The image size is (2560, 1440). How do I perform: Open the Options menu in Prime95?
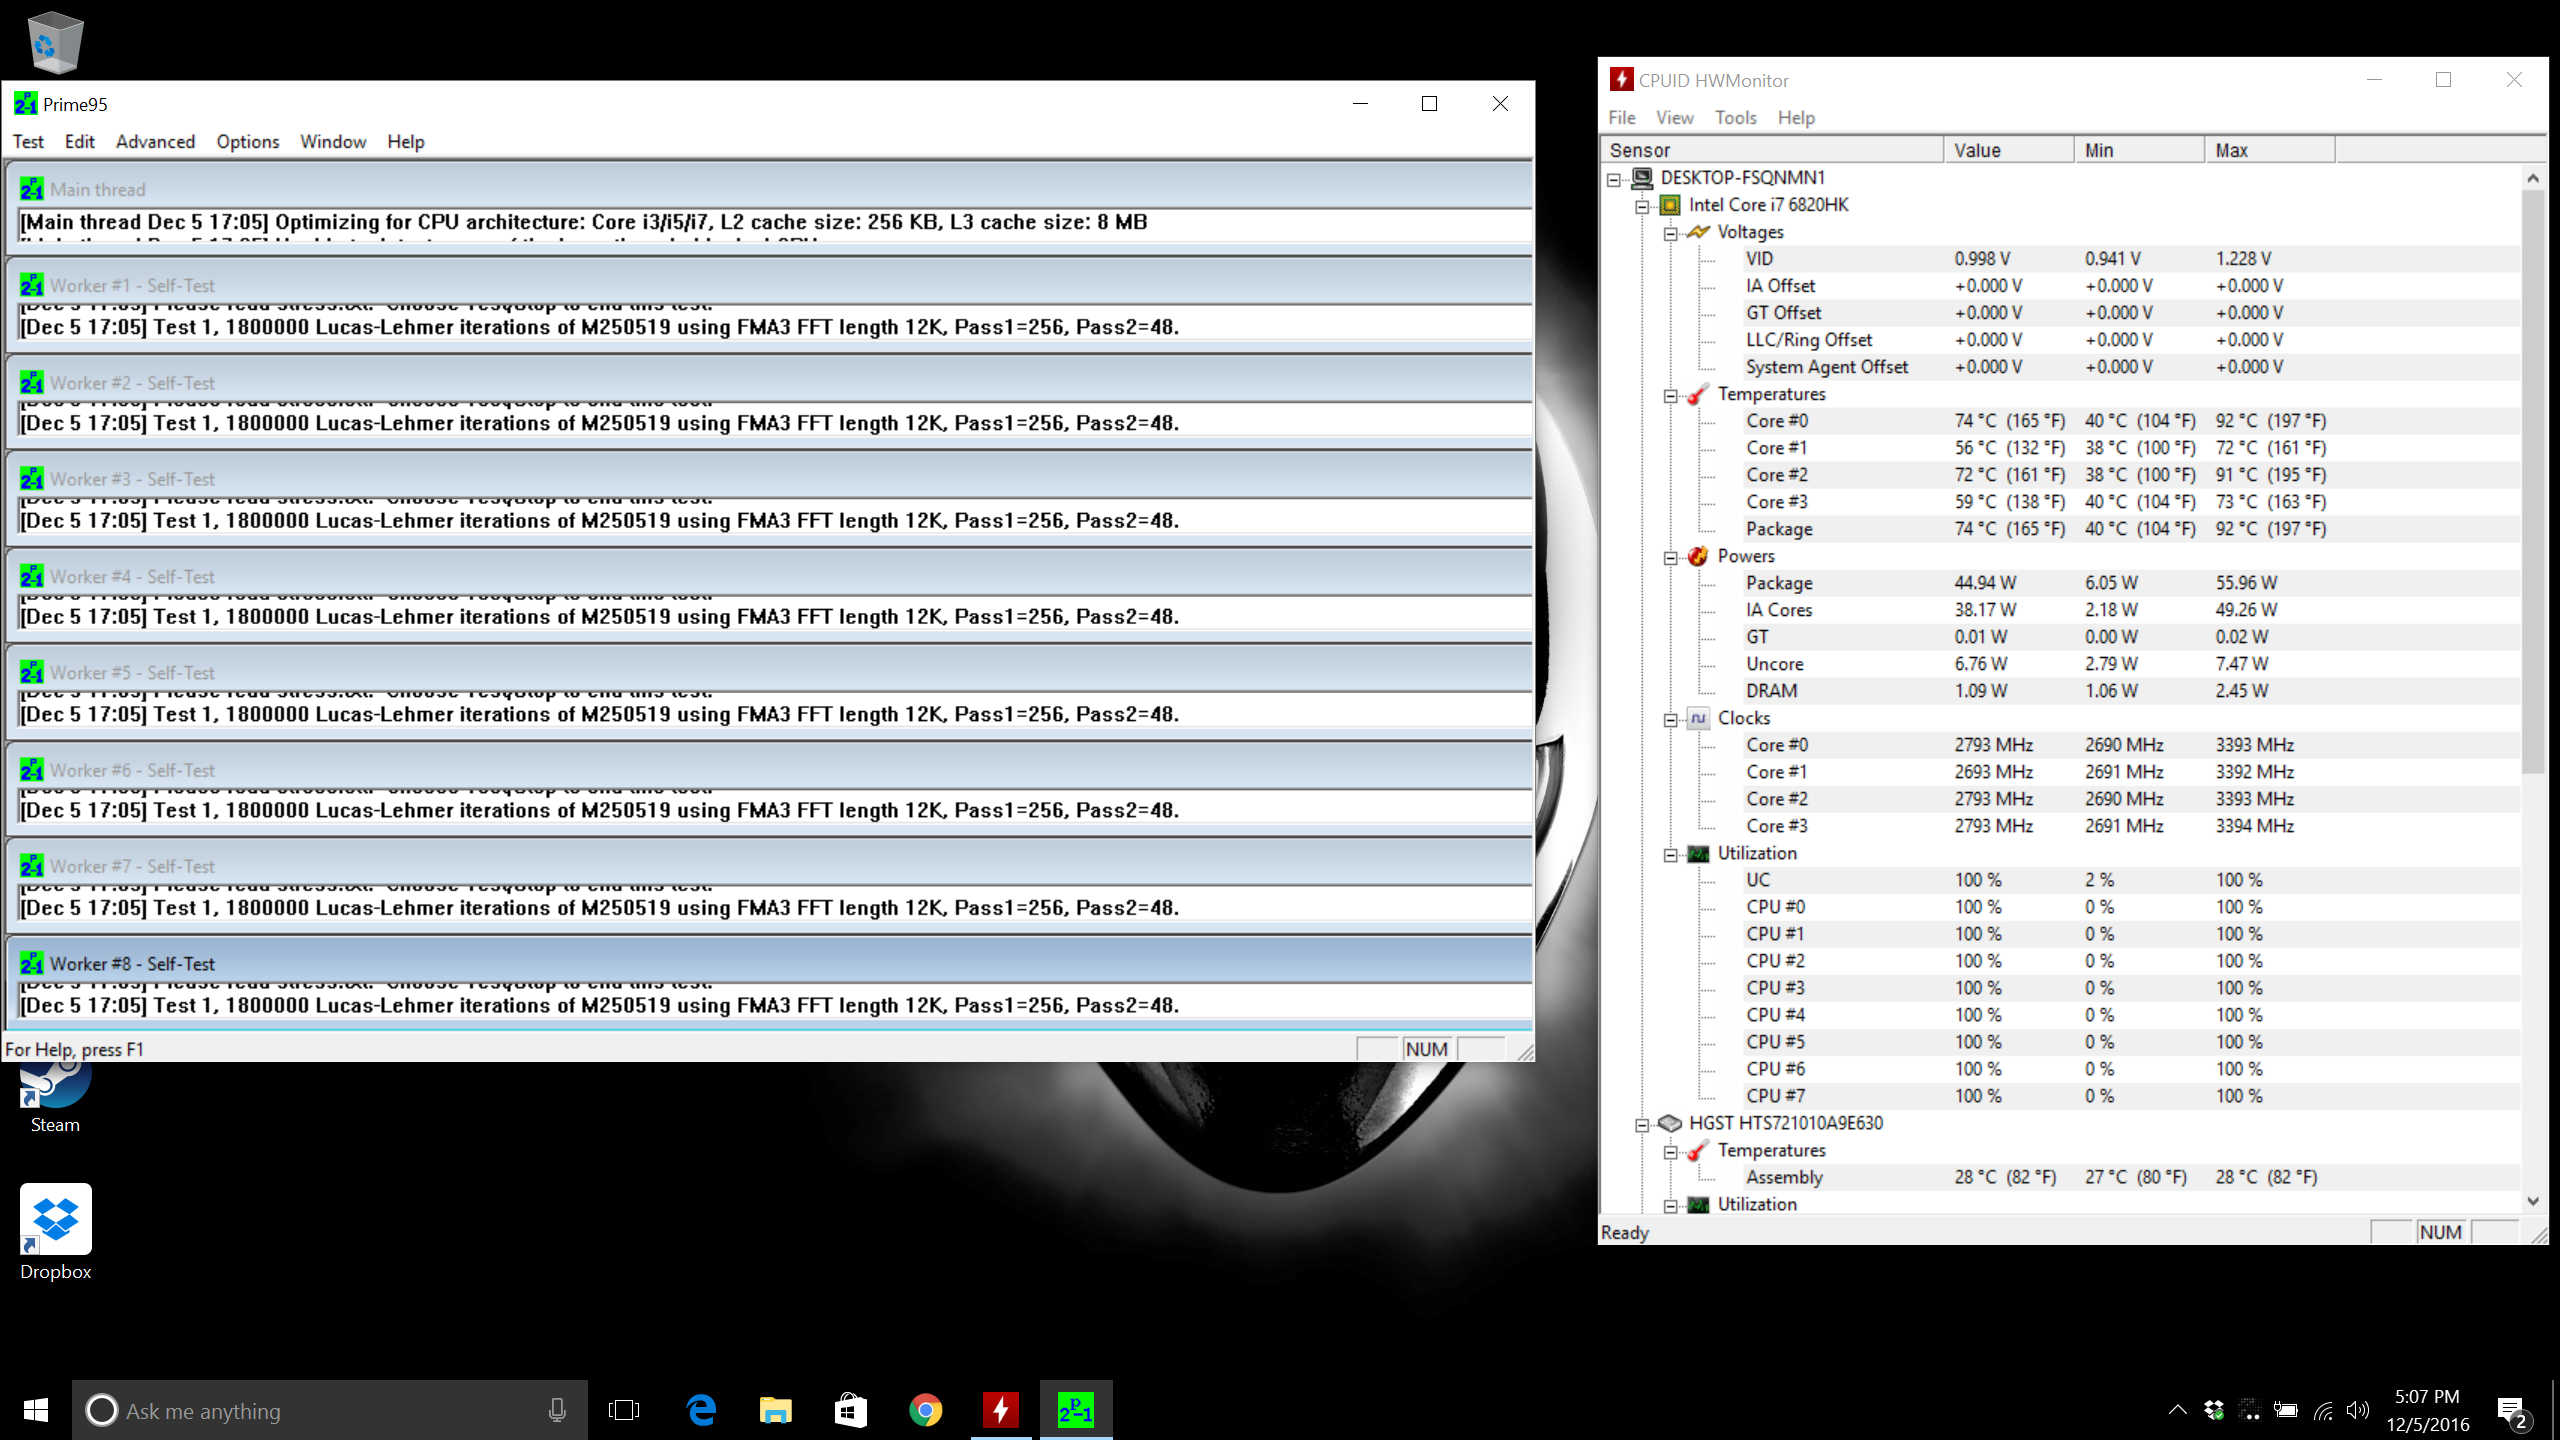tap(248, 141)
